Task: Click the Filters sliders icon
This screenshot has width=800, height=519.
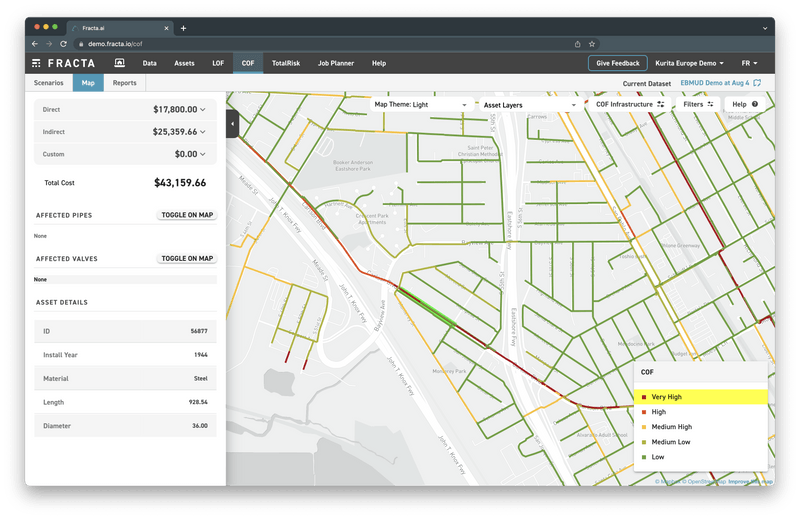Action: [x=710, y=104]
